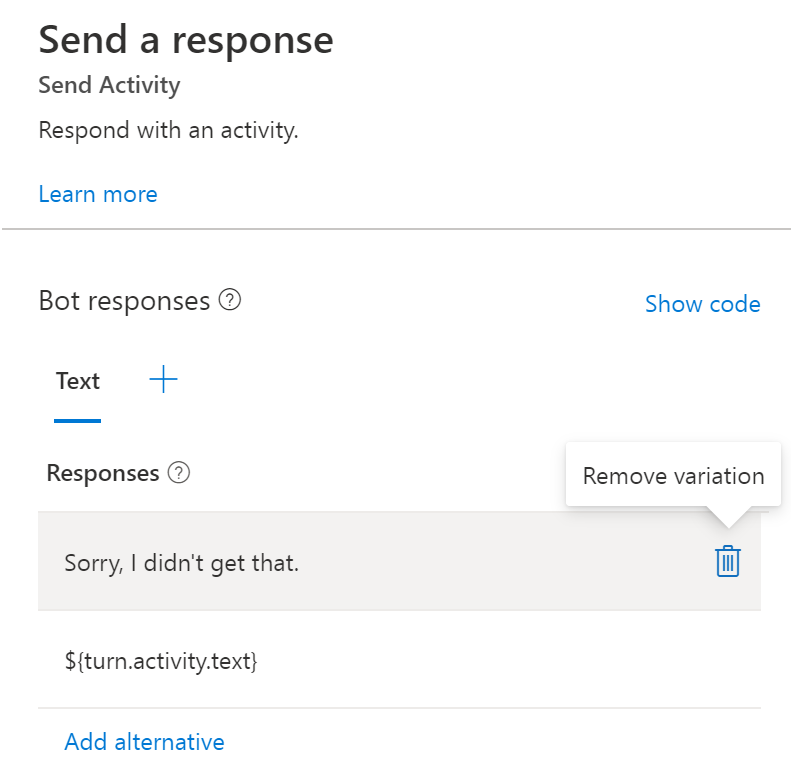This screenshot has width=791, height=780.
Task: Edit the ${turn.activity.text} response row
Action: [x=161, y=660]
